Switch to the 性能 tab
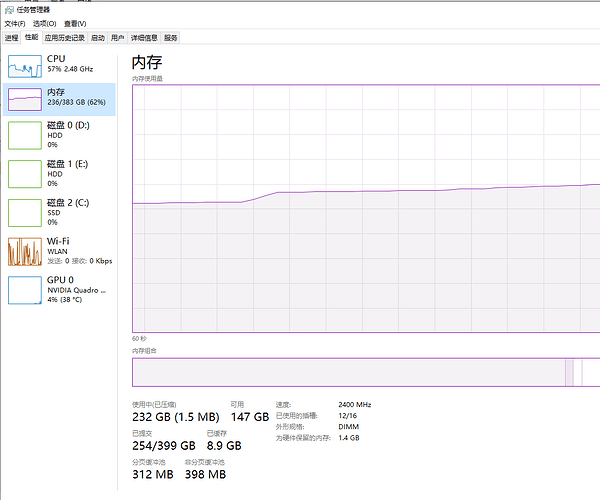This screenshot has width=600, height=500. pyautogui.click(x=31, y=37)
